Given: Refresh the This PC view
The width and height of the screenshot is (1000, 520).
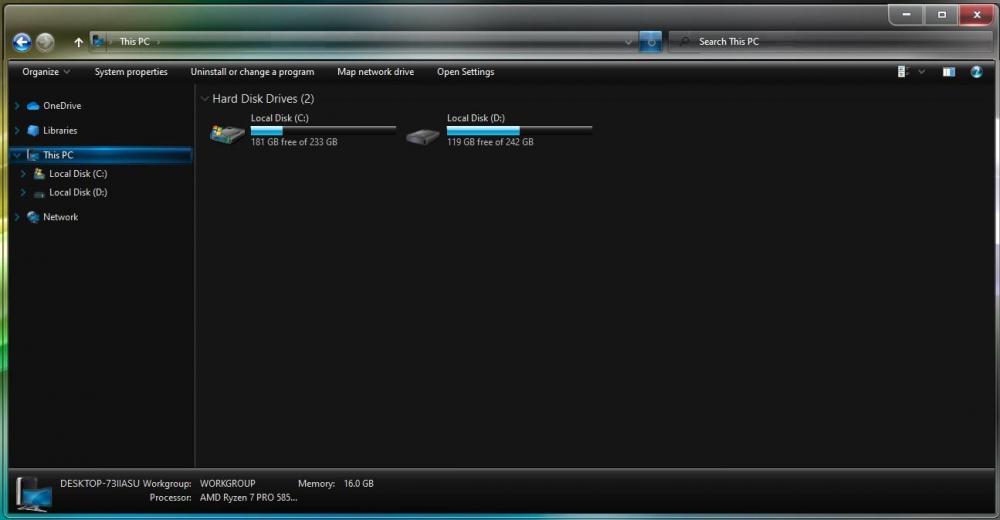Looking at the screenshot, I should pos(651,42).
